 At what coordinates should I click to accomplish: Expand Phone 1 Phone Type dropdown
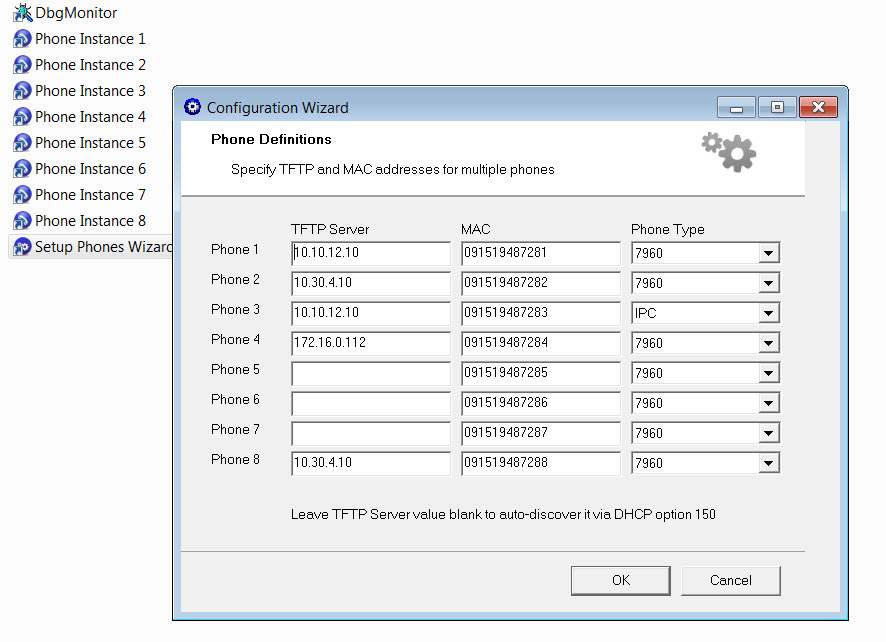click(x=768, y=254)
